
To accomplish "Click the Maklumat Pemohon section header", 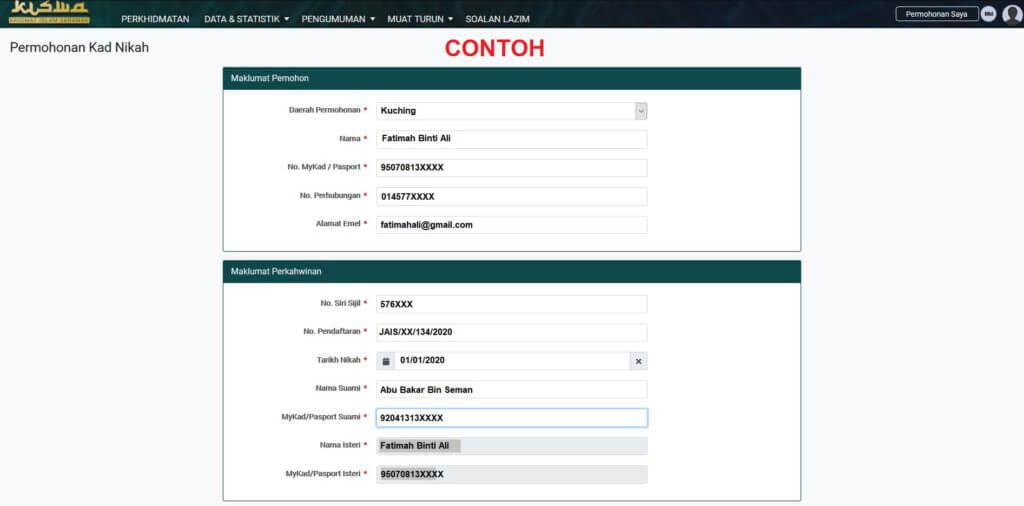I will [511, 78].
